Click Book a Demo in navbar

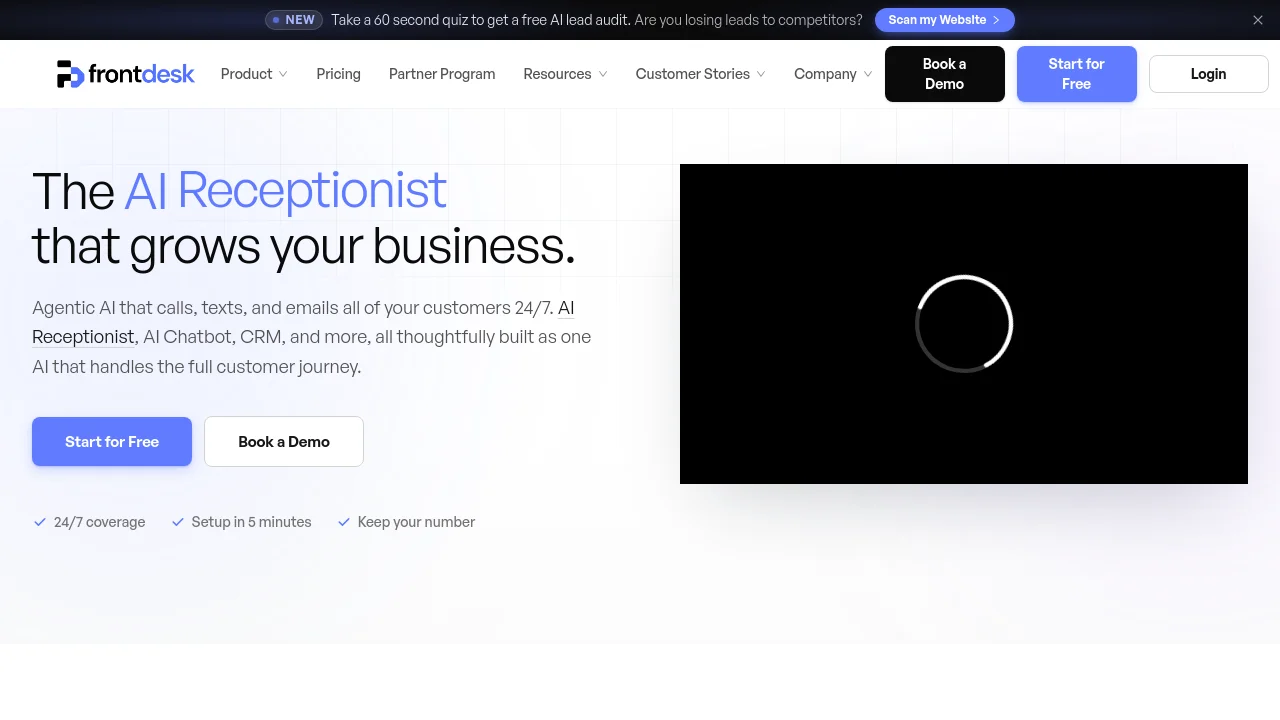pyautogui.click(x=944, y=74)
